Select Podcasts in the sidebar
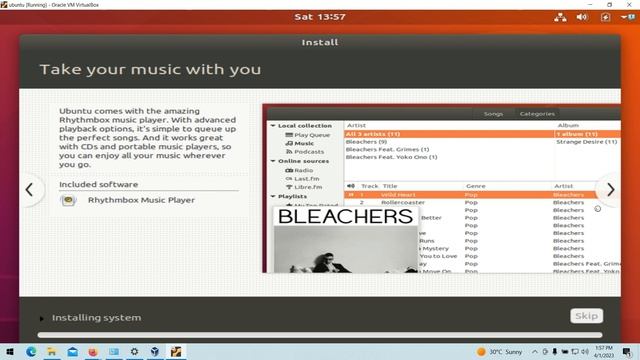 pyautogui.click(x=304, y=152)
